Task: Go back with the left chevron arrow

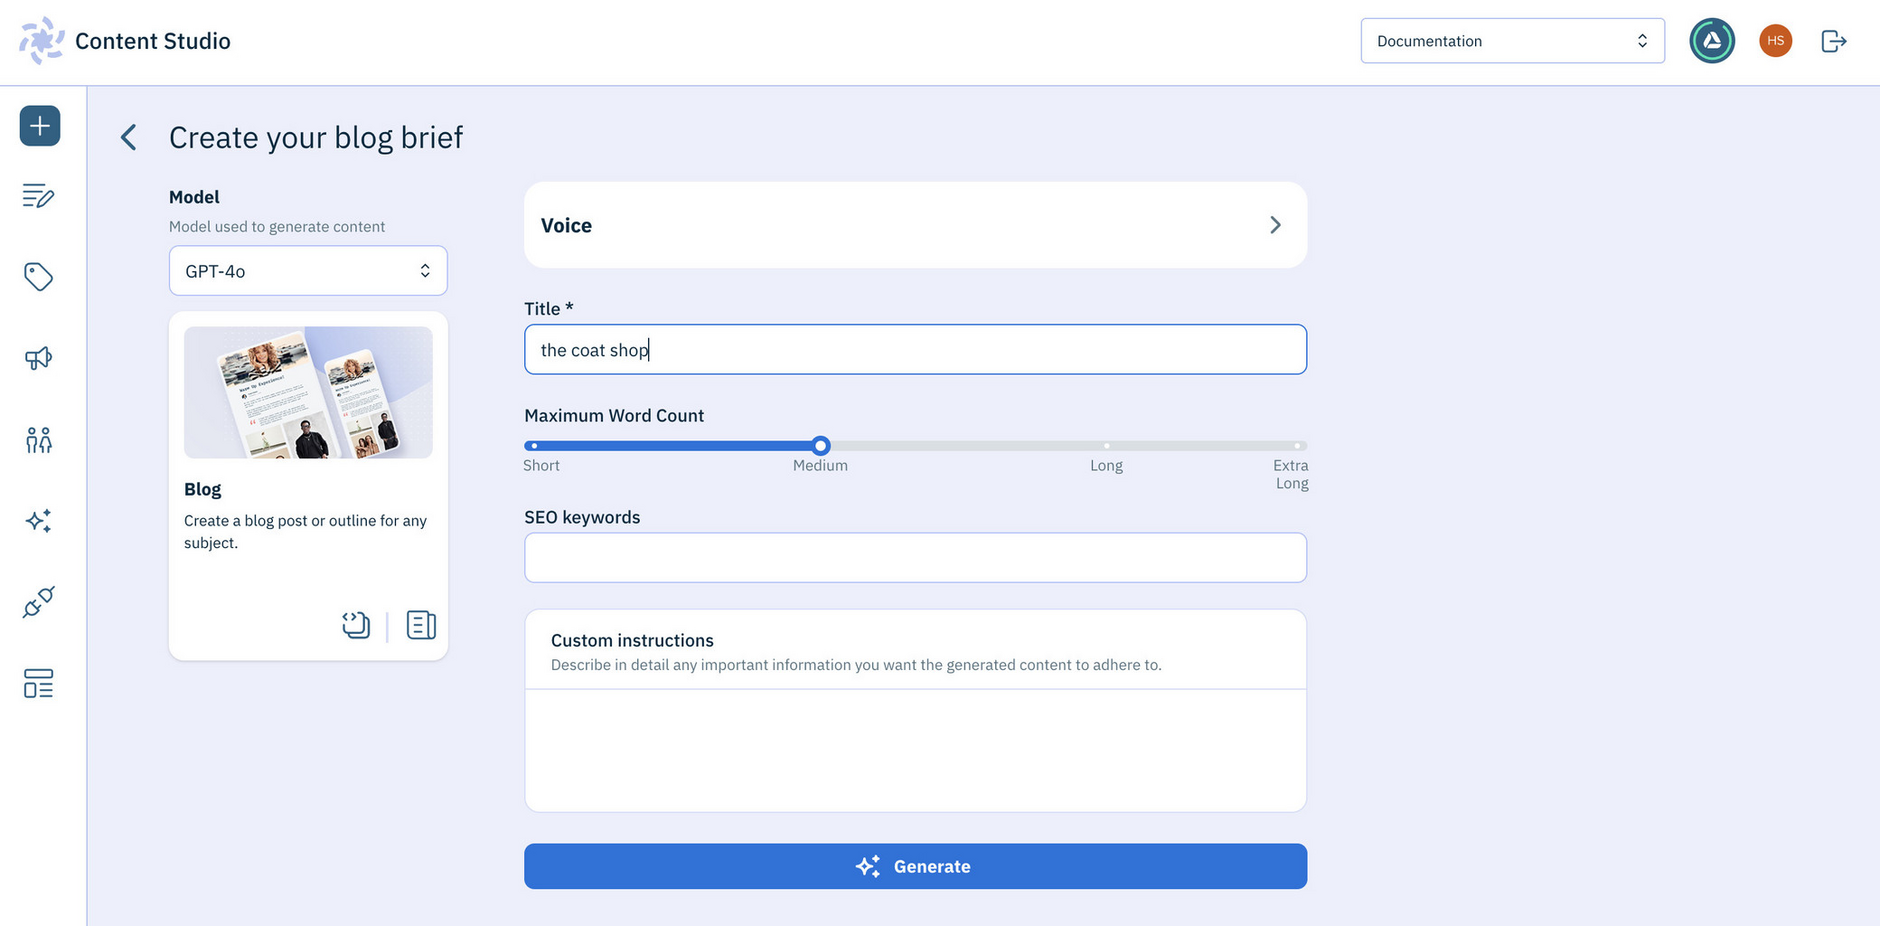Action: point(128,137)
